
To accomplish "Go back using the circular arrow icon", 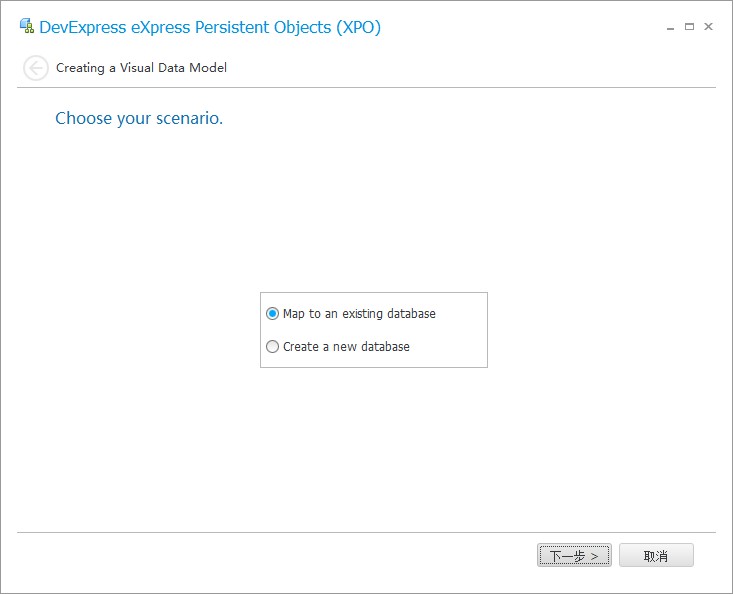I will click(x=36, y=68).
